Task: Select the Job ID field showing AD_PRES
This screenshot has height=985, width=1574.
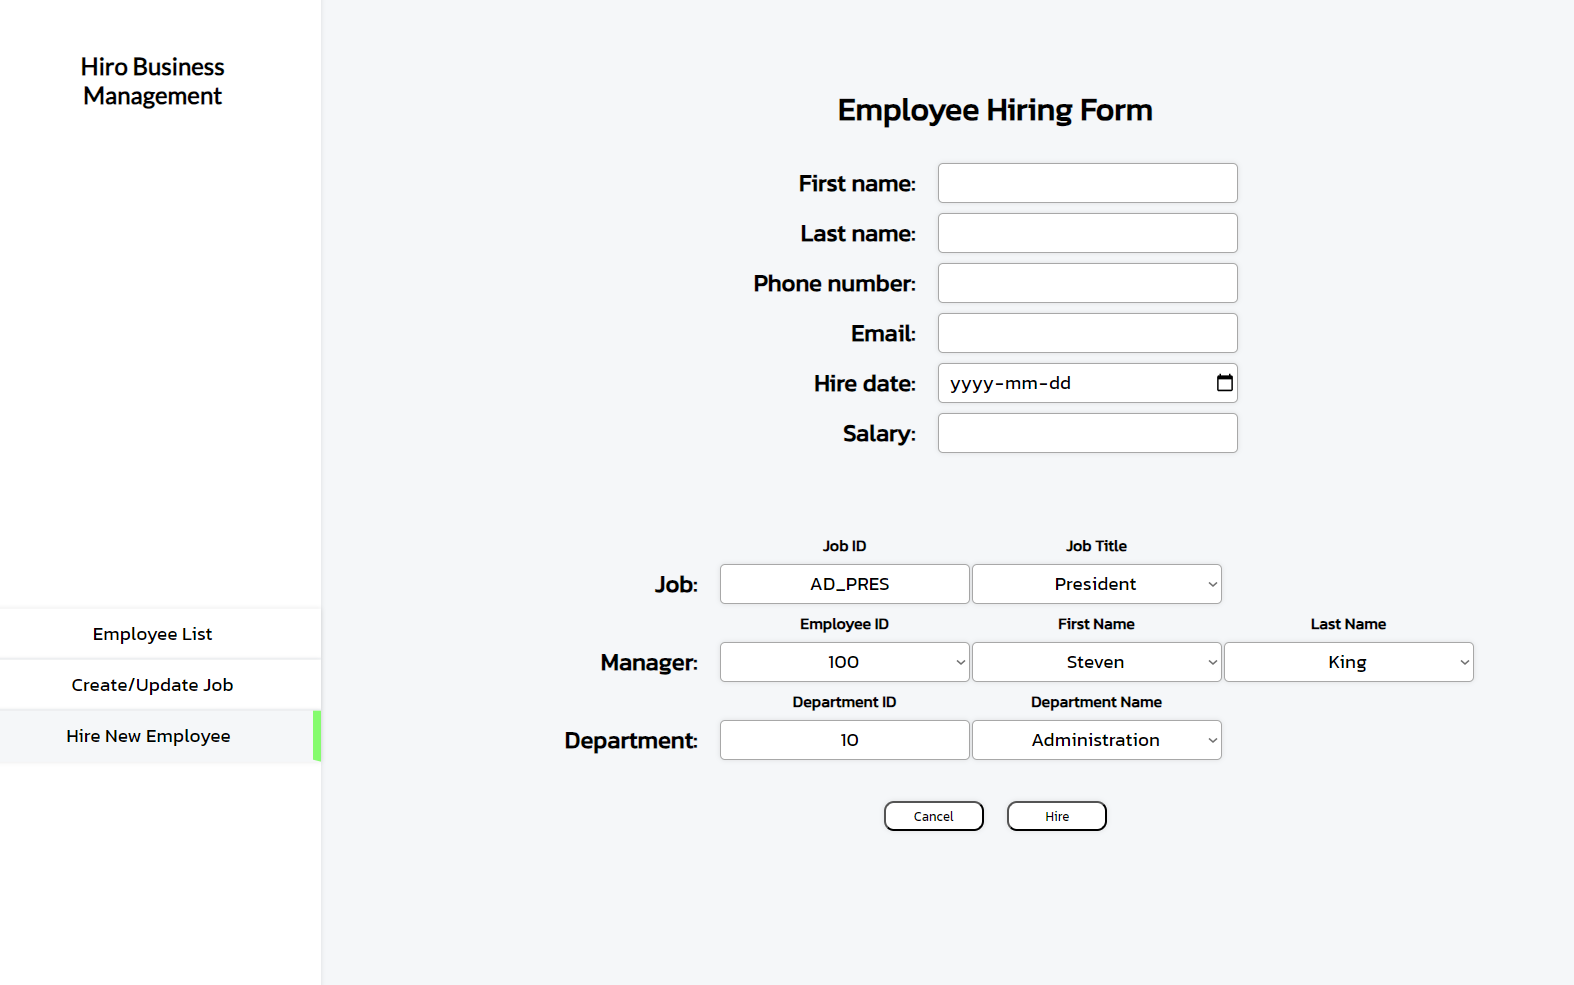Action: (844, 584)
